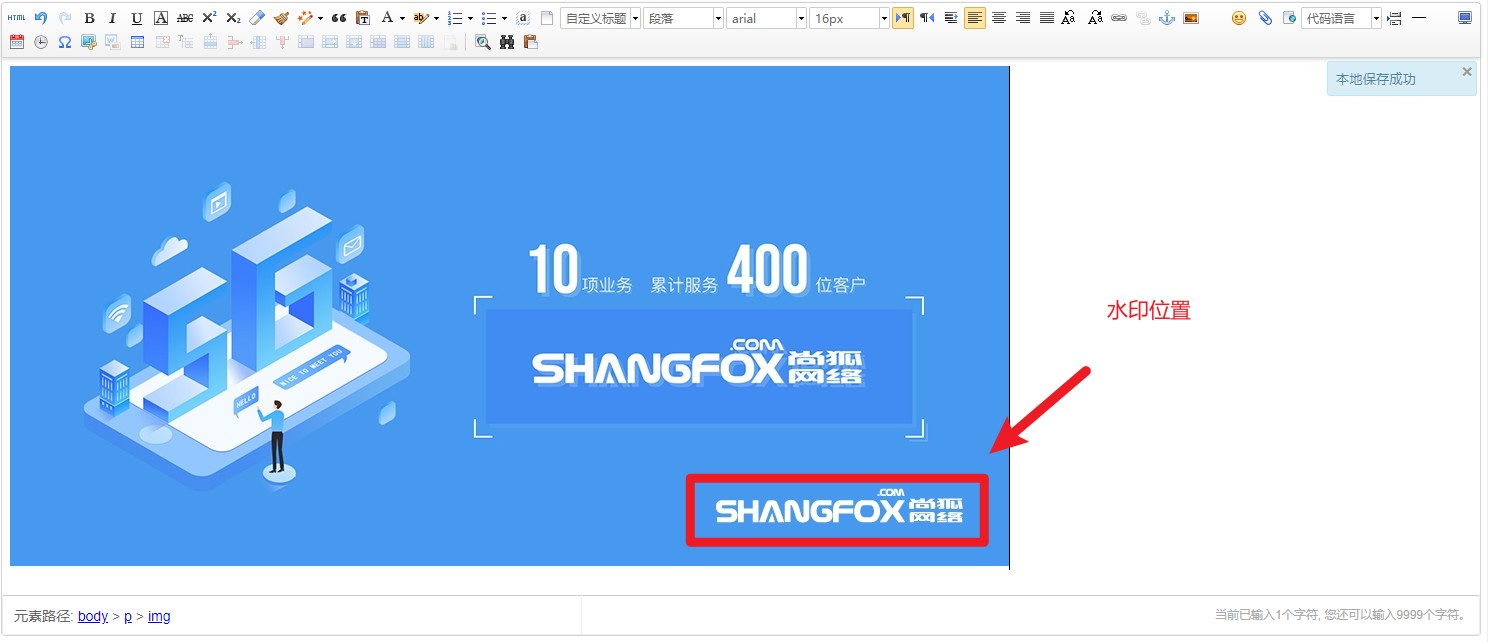1492x642 pixels.
Task: Apply text background highlight color
Action: 420,18
